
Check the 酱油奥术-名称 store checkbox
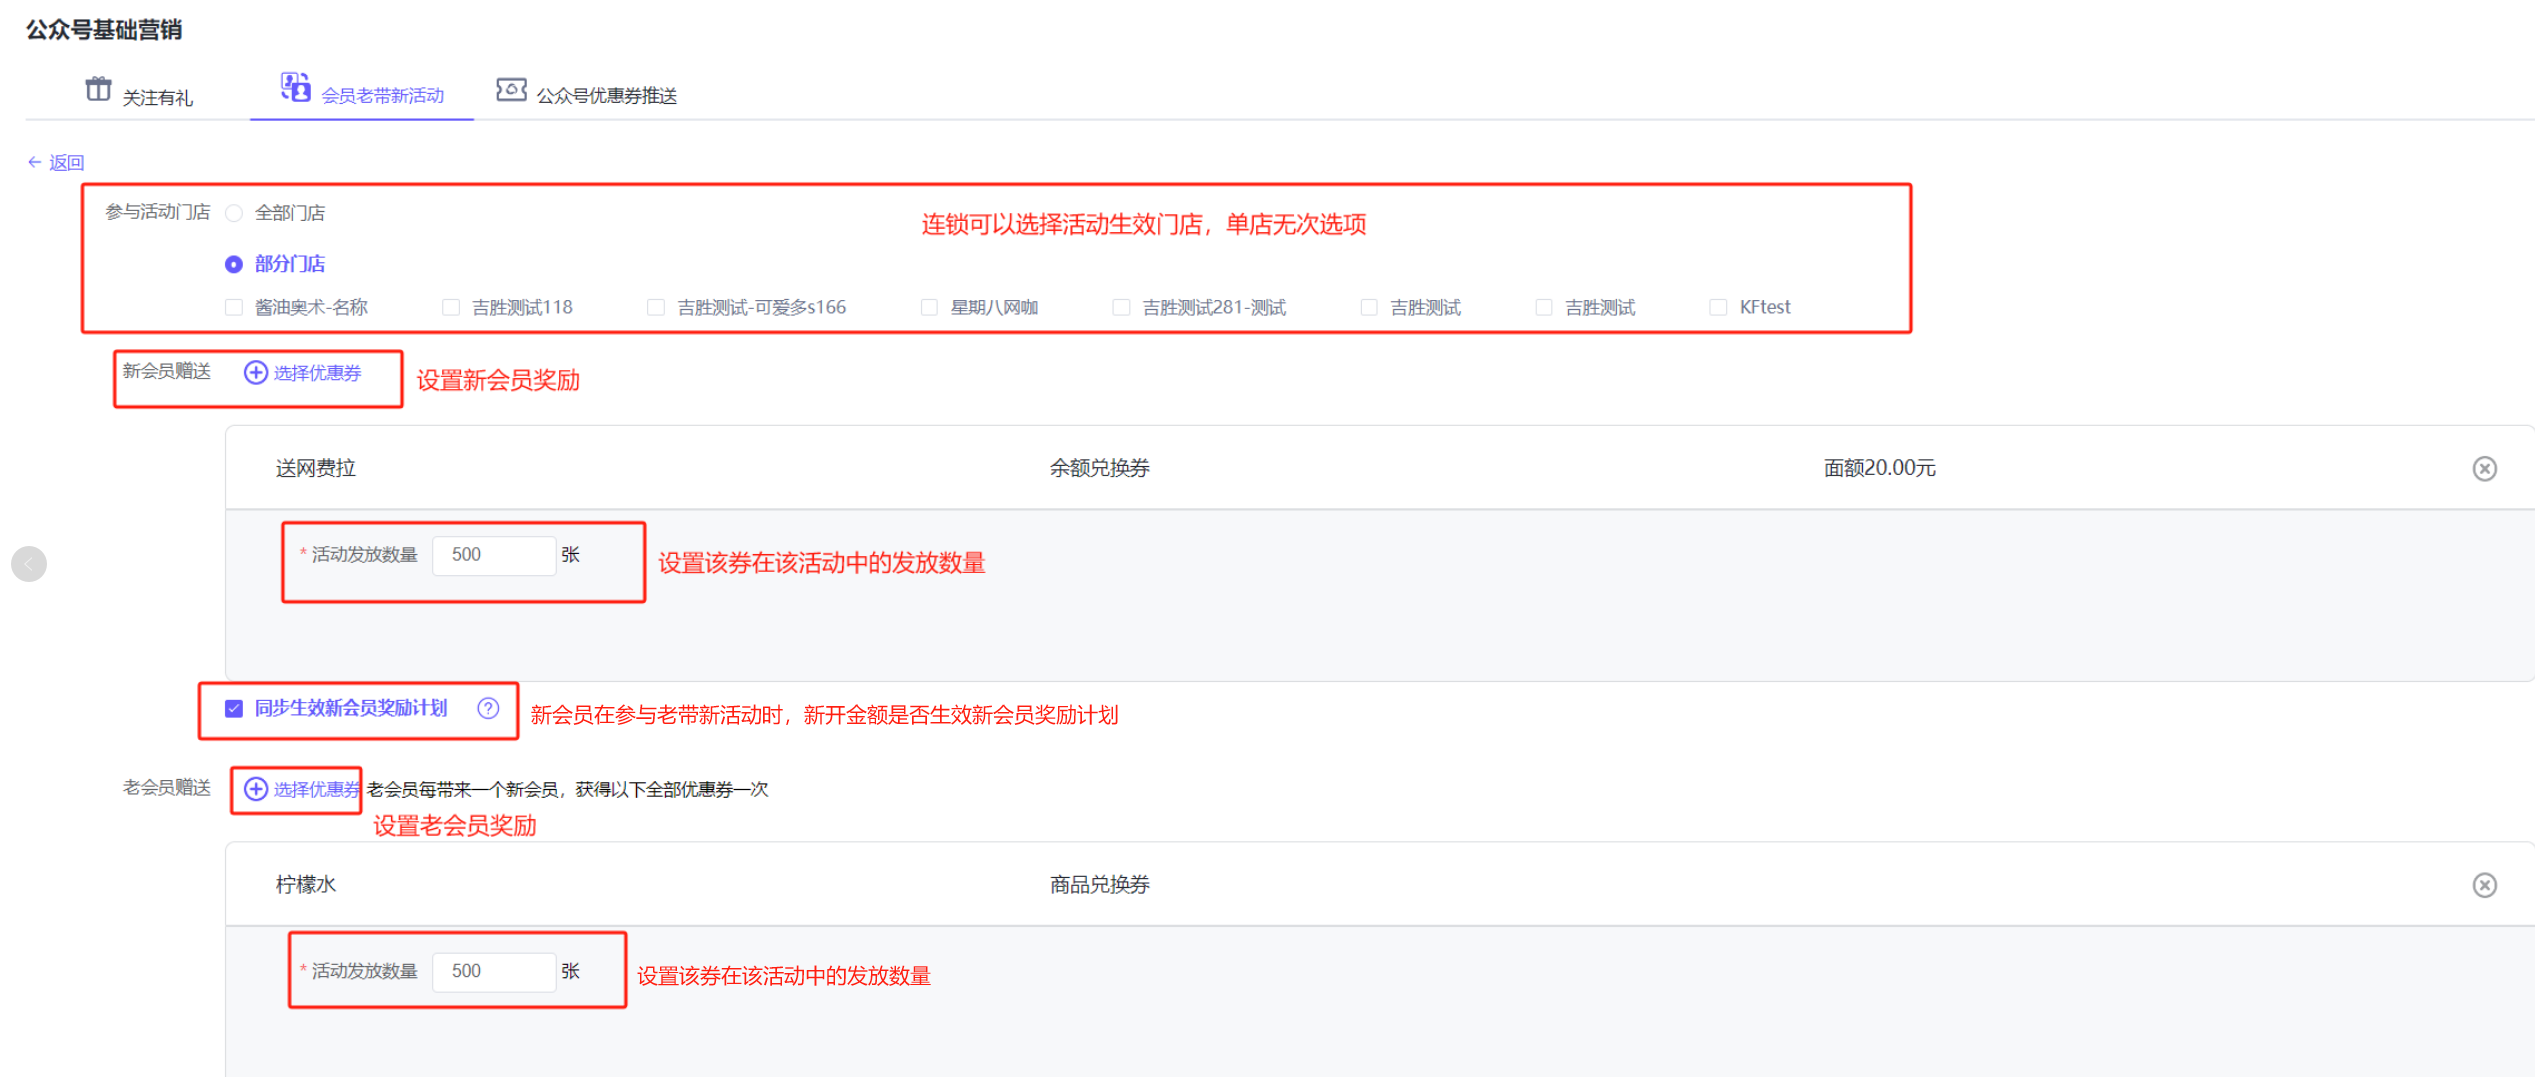click(234, 307)
